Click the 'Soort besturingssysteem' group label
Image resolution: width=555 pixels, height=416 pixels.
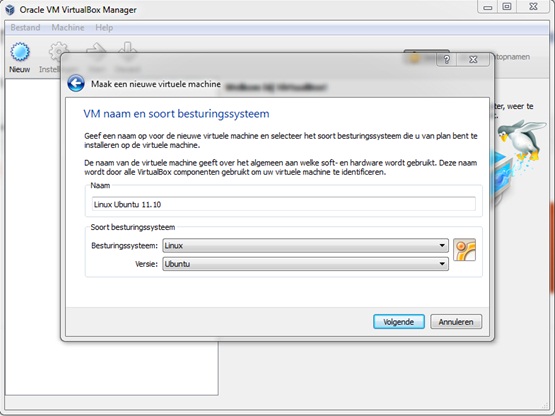133,227
